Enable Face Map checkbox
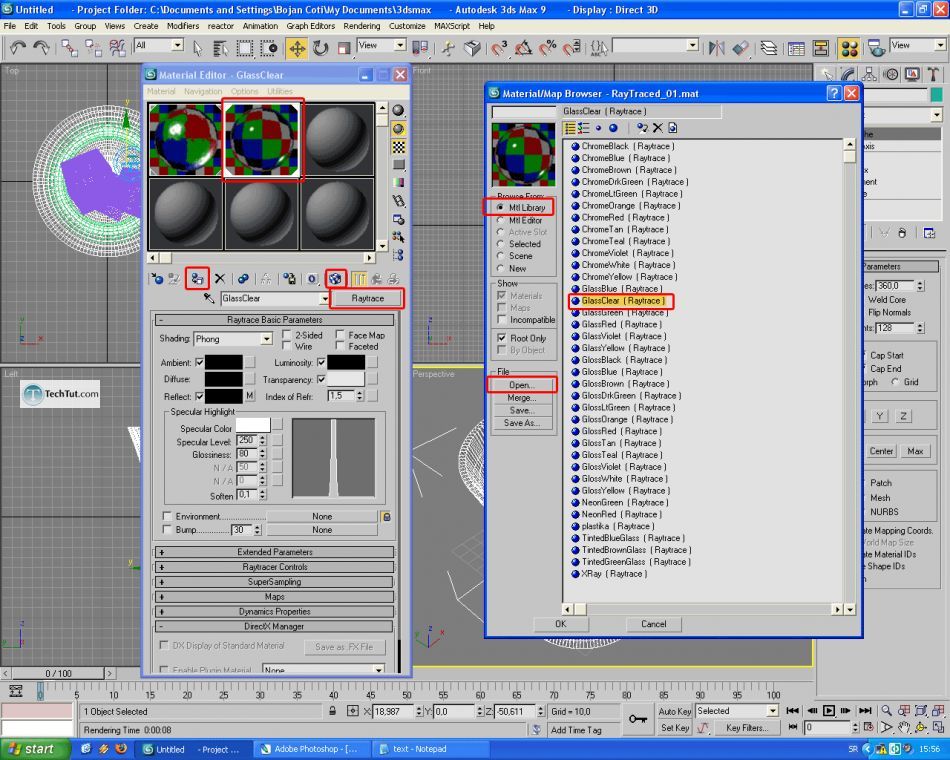950x760 pixels. (340, 335)
